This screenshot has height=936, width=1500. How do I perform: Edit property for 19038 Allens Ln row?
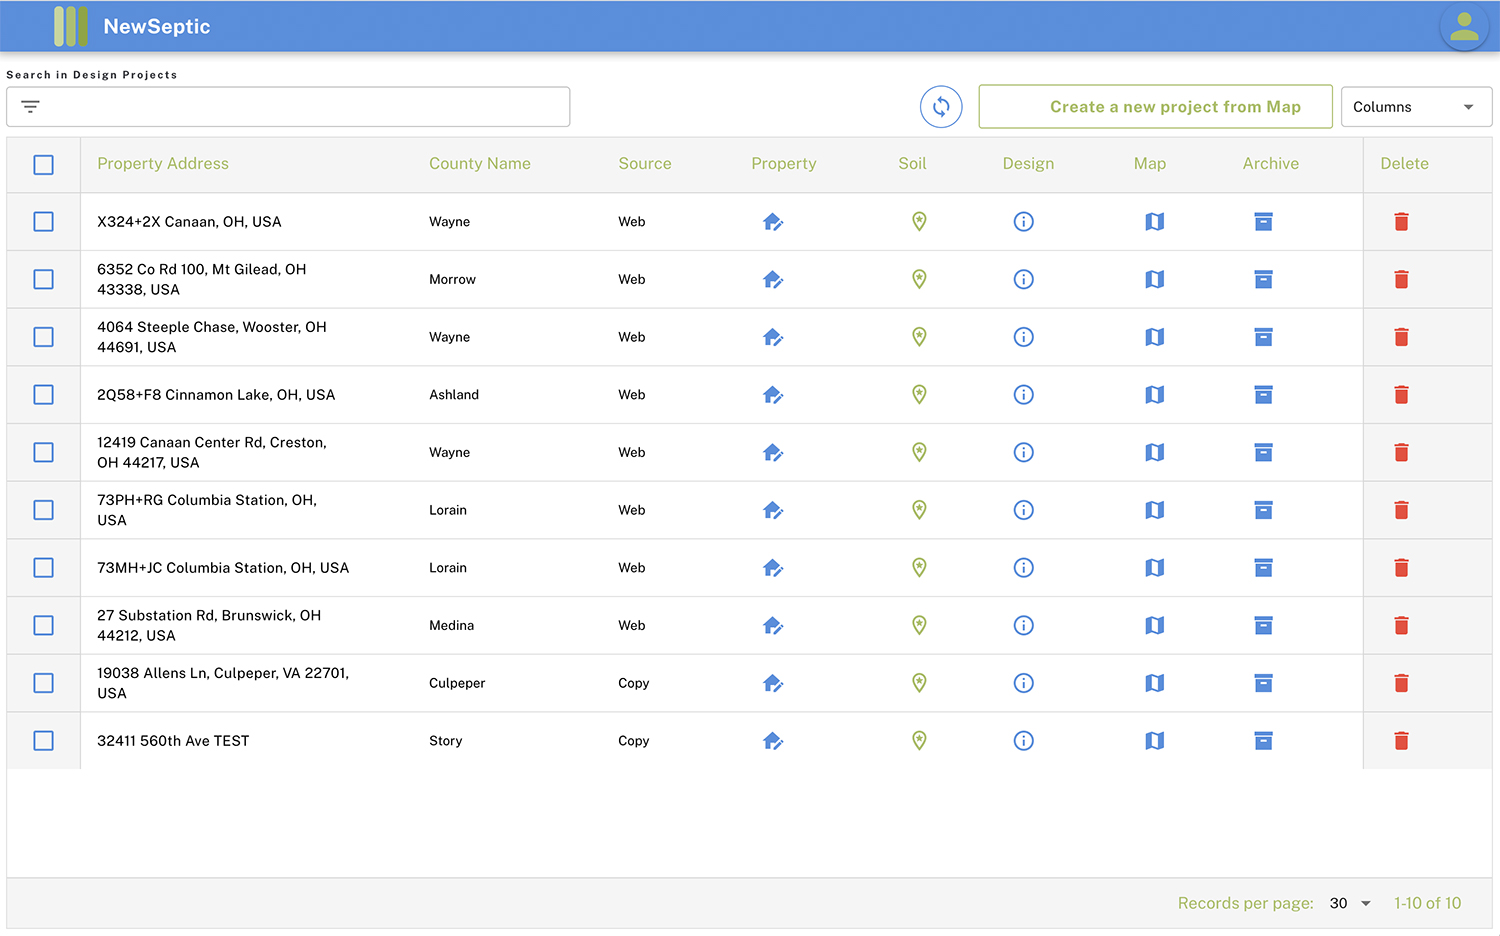(x=773, y=683)
